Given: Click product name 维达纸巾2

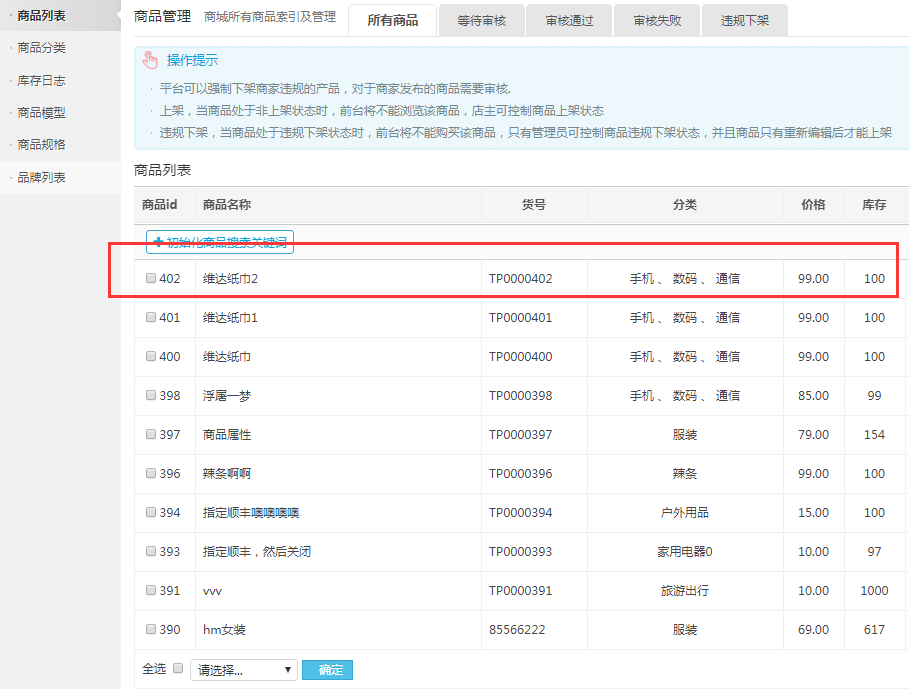Looking at the screenshot, I should [231, 279].
